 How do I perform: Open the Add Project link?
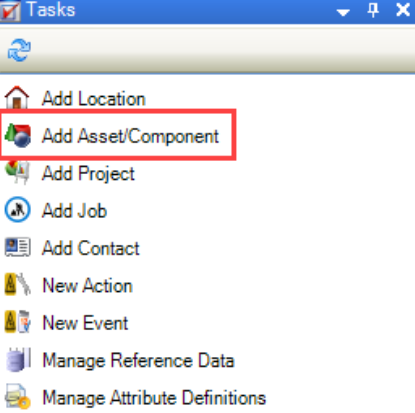pos(88,174)
